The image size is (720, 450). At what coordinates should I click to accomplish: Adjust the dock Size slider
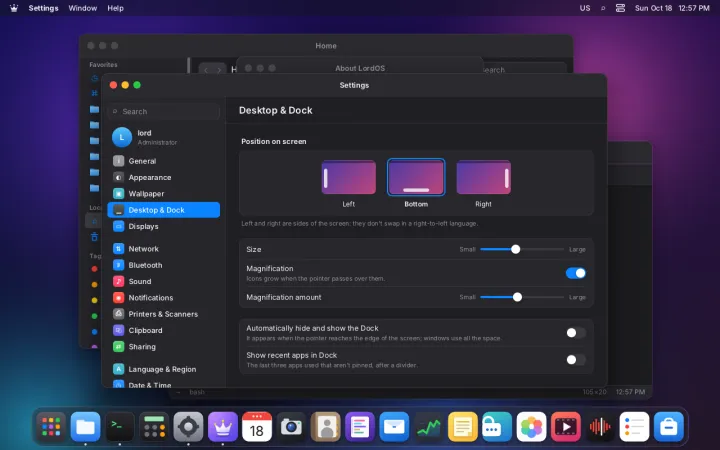(522, 249)
